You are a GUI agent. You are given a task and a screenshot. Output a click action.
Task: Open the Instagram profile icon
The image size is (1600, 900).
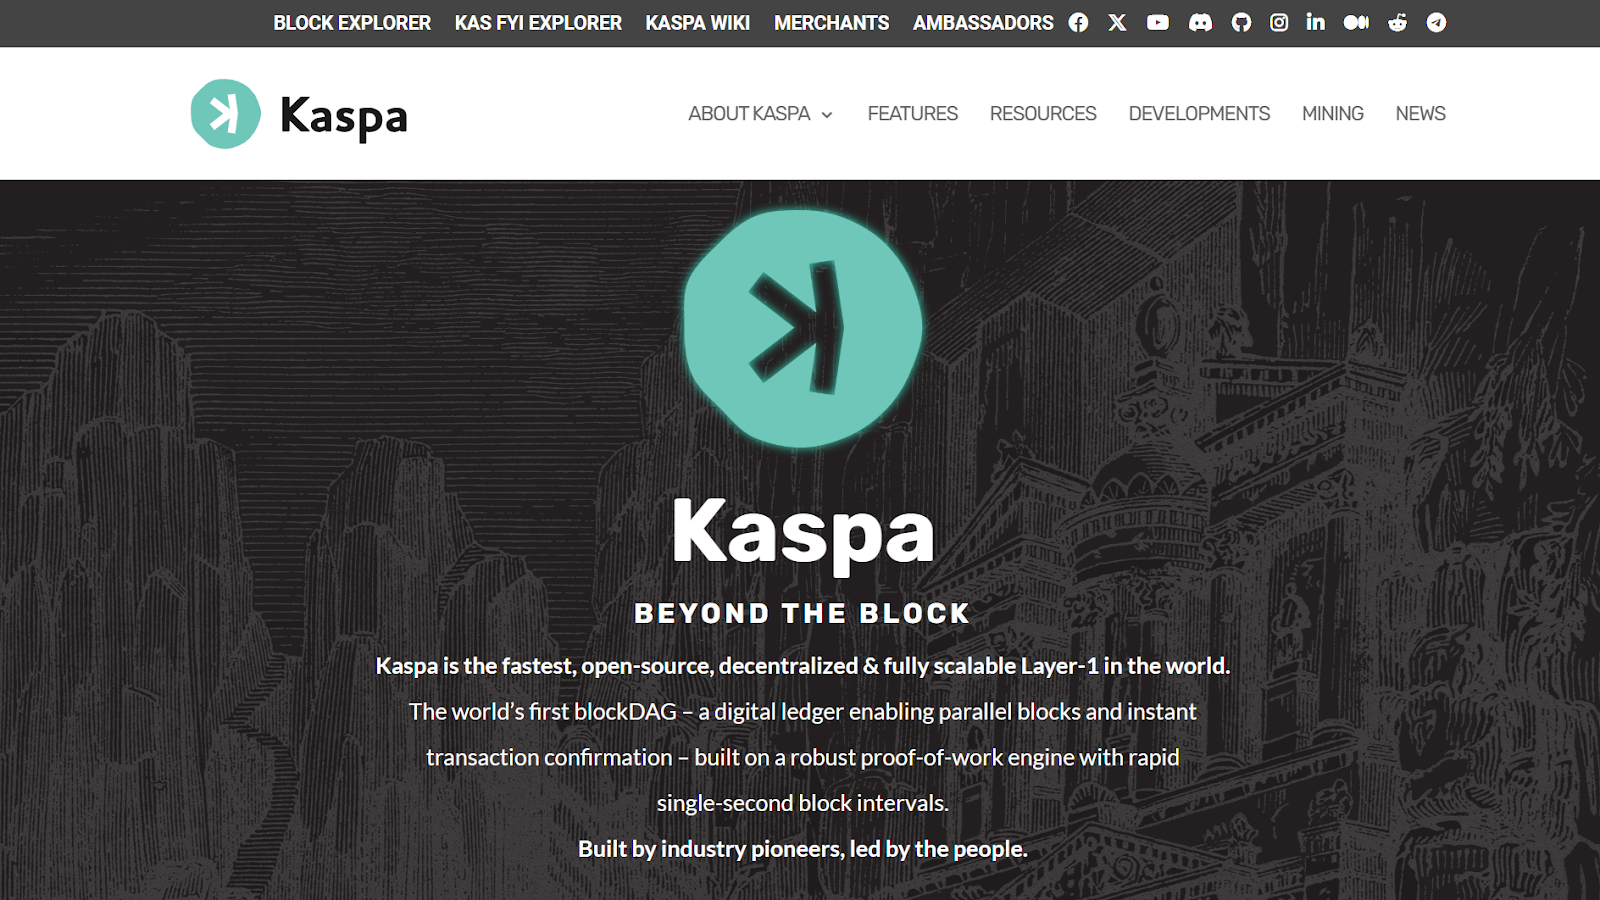click(1279, 22)
